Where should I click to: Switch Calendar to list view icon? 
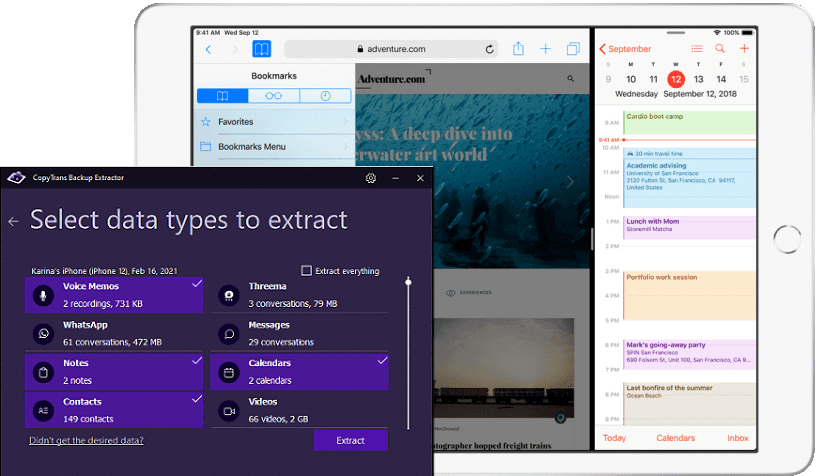[697, 49]
